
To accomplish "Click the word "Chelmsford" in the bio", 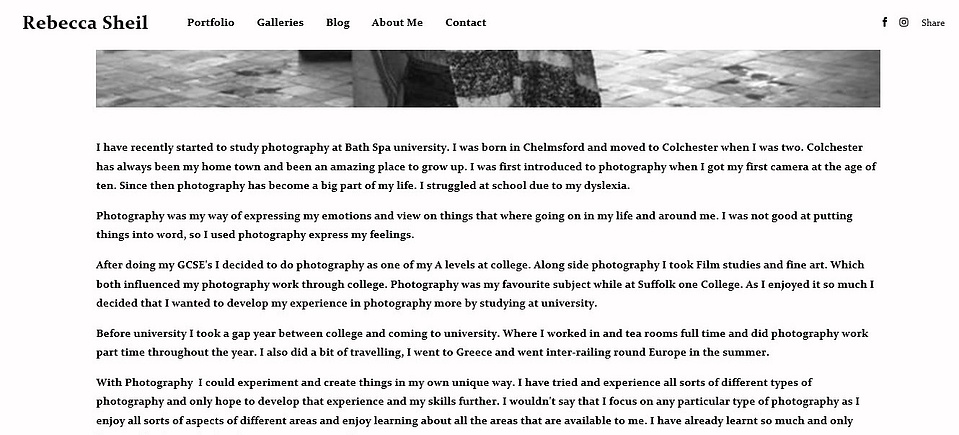I will coord(554,147).
